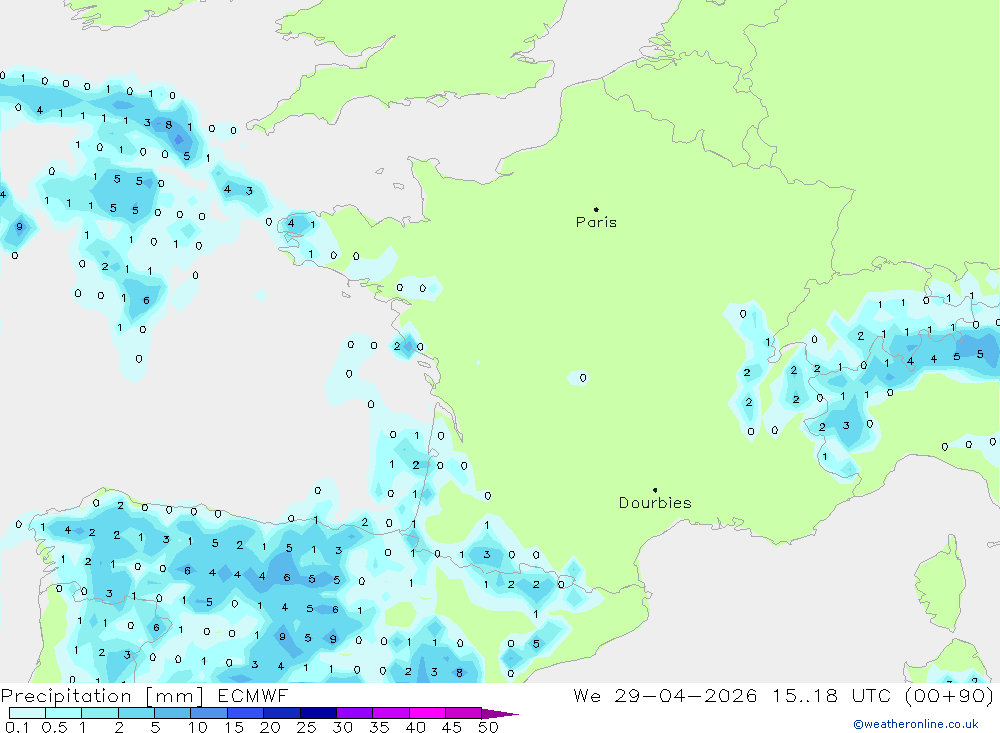Pick the 25–30 mm dark navy legend swatch
1000x733 pixels.
pos(318,713)
